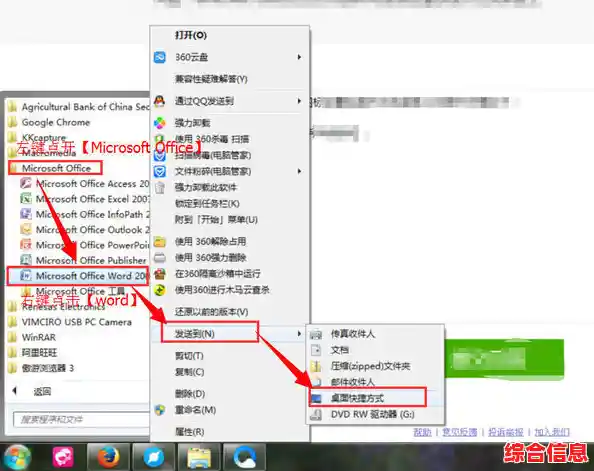Choose 剪切(T) in context menu
Image resolution: width=594 pixels, height=471 pixels.
(189, 356)
